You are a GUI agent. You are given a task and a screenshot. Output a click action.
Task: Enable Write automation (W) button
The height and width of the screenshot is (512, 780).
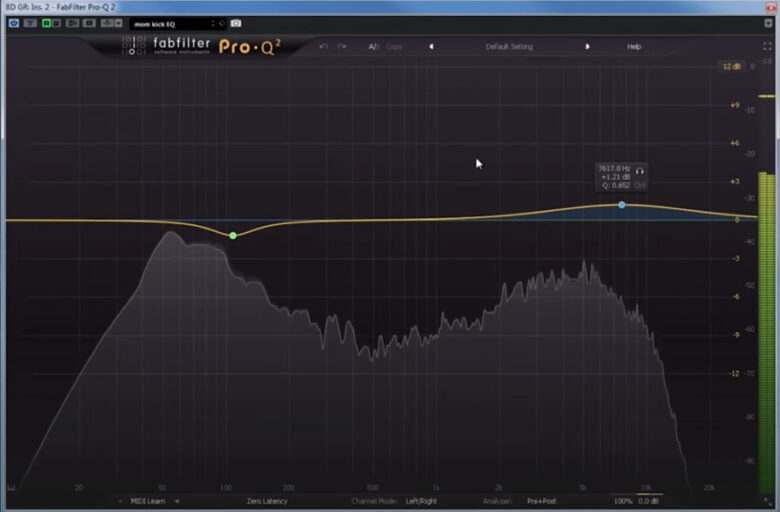pos(56,23)
